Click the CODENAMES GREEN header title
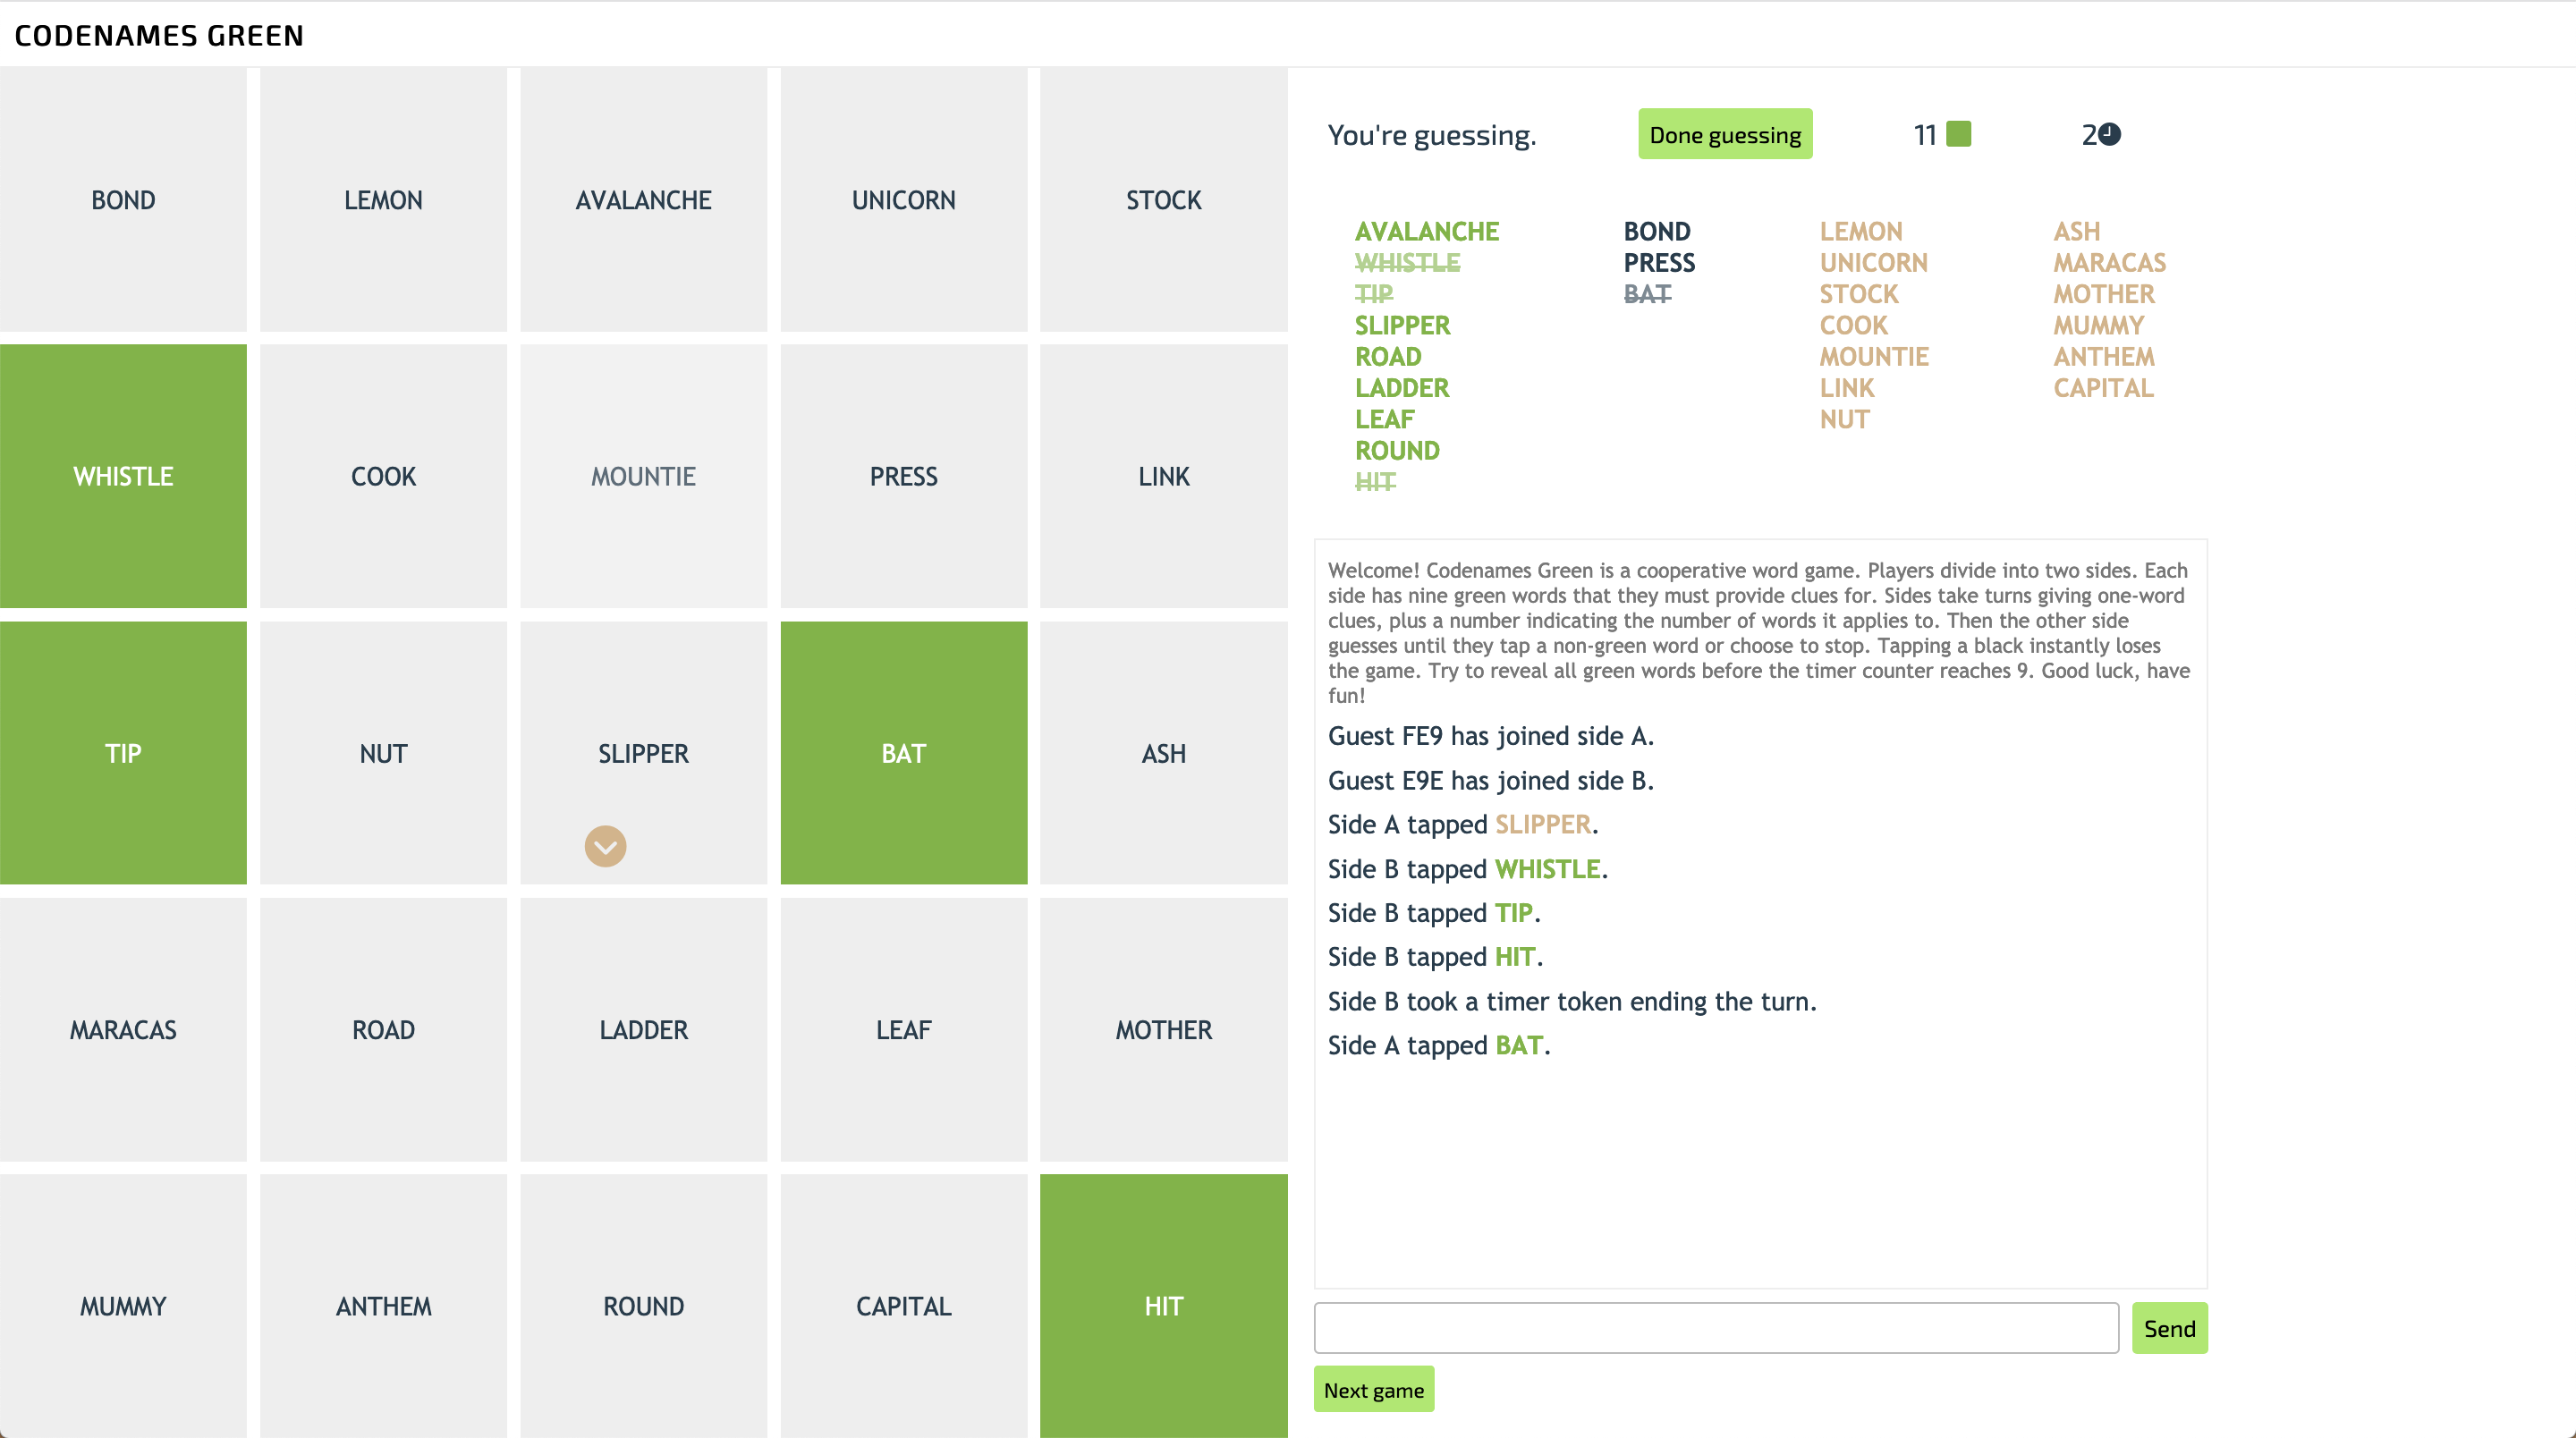2576x1438 pixels. pyautogui.click(x=159, y=35)
